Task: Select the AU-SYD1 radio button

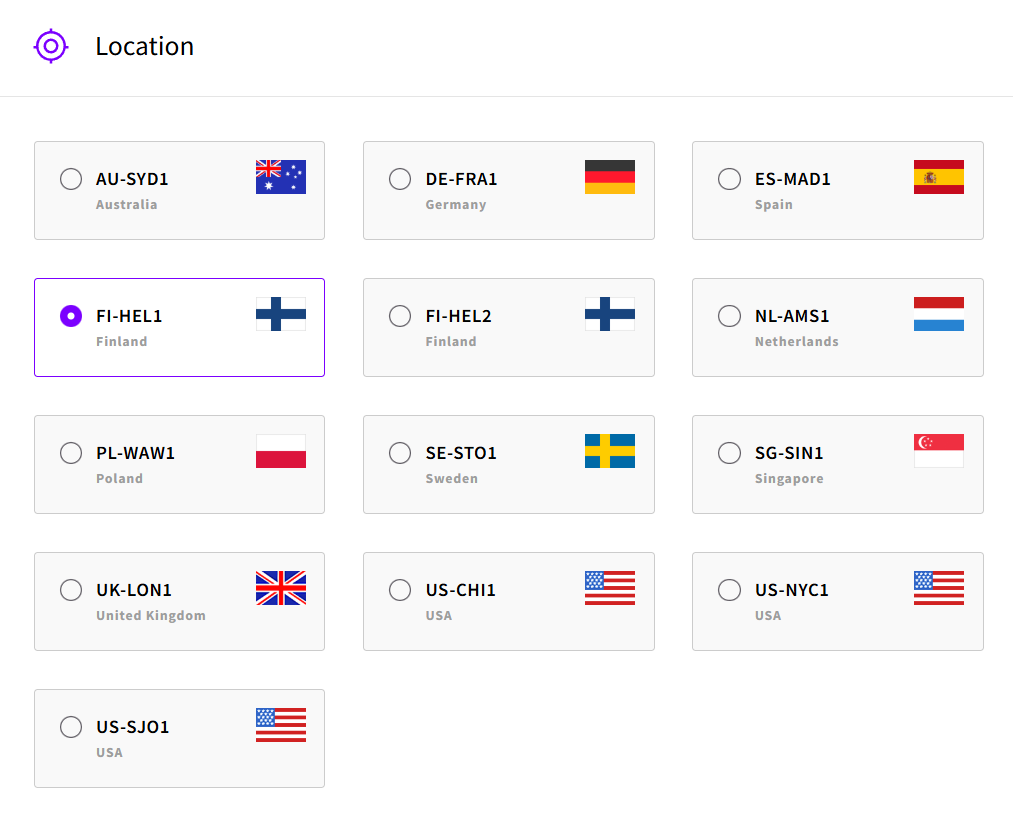Action: pyautogui.click(x=71, y=179)
